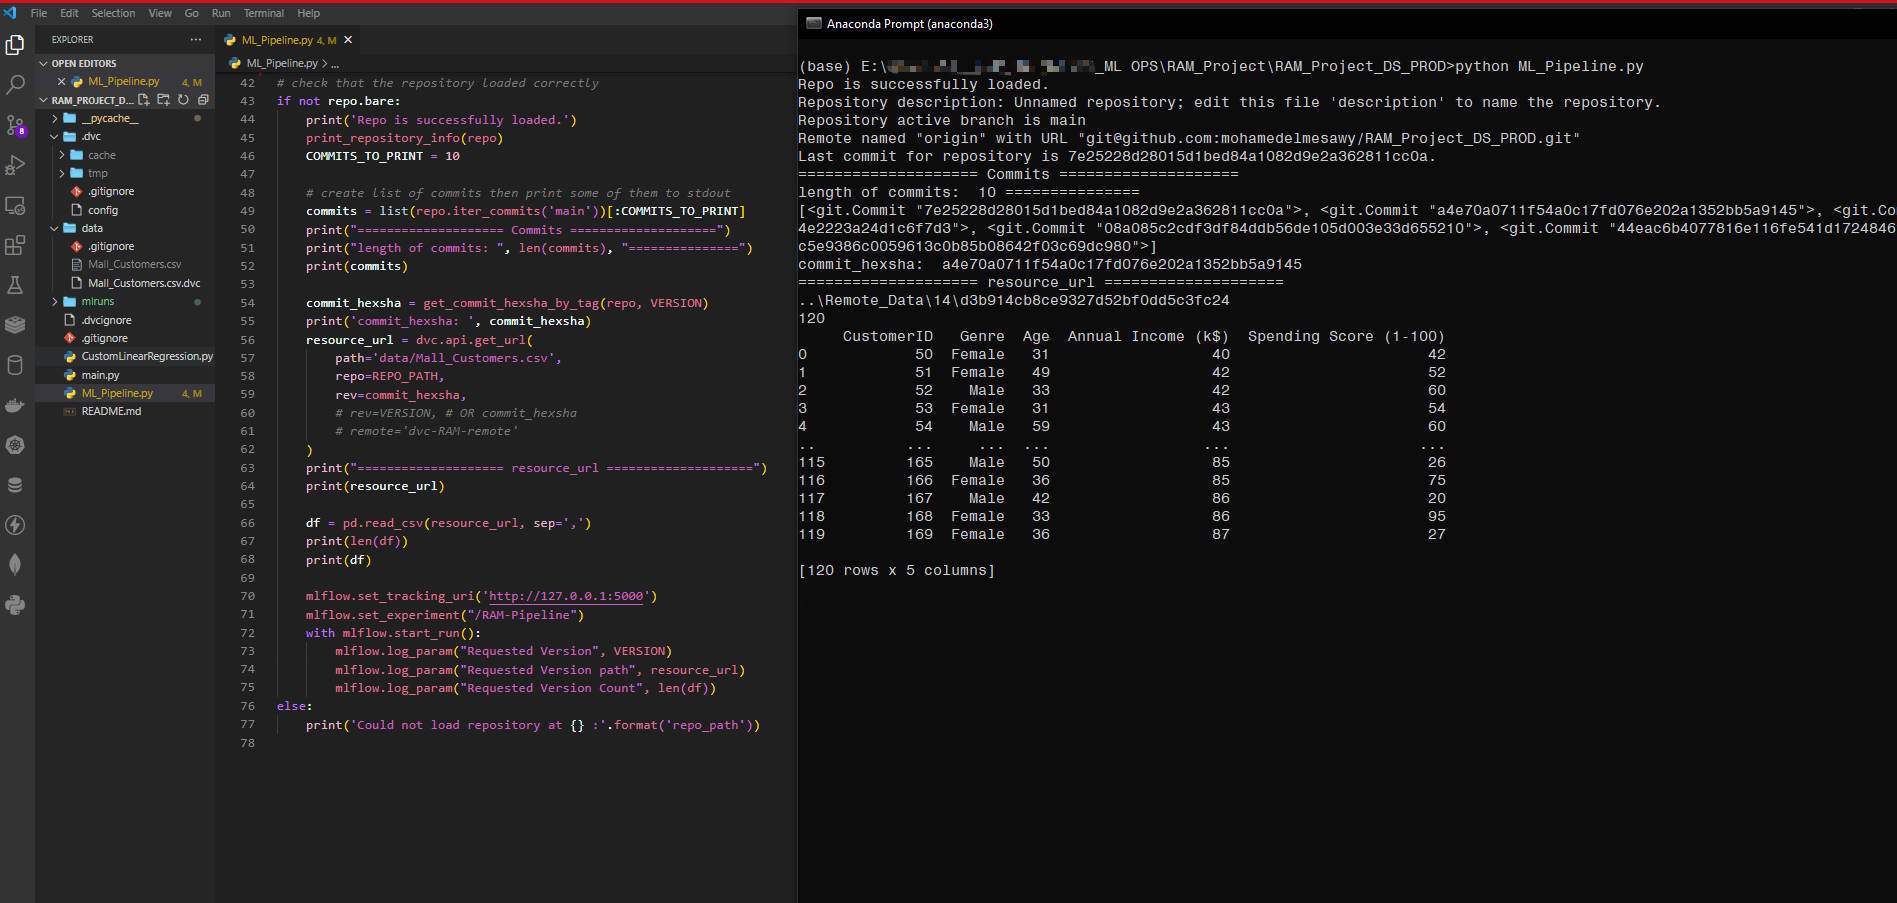Open the Search view in activity bar
Screen dimensions: 1897x903
(15, 85)
